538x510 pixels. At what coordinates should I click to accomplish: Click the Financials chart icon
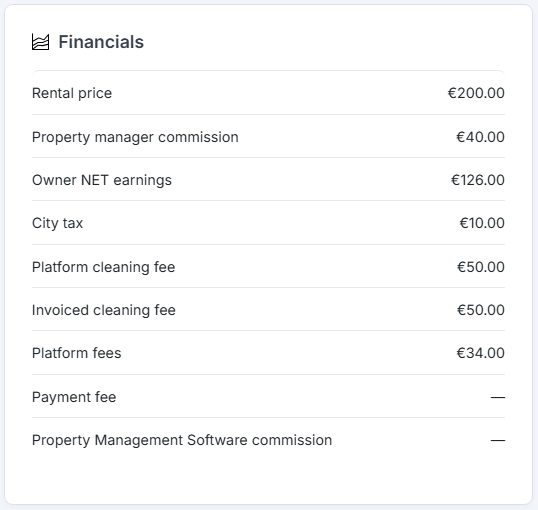click(40, 42)
